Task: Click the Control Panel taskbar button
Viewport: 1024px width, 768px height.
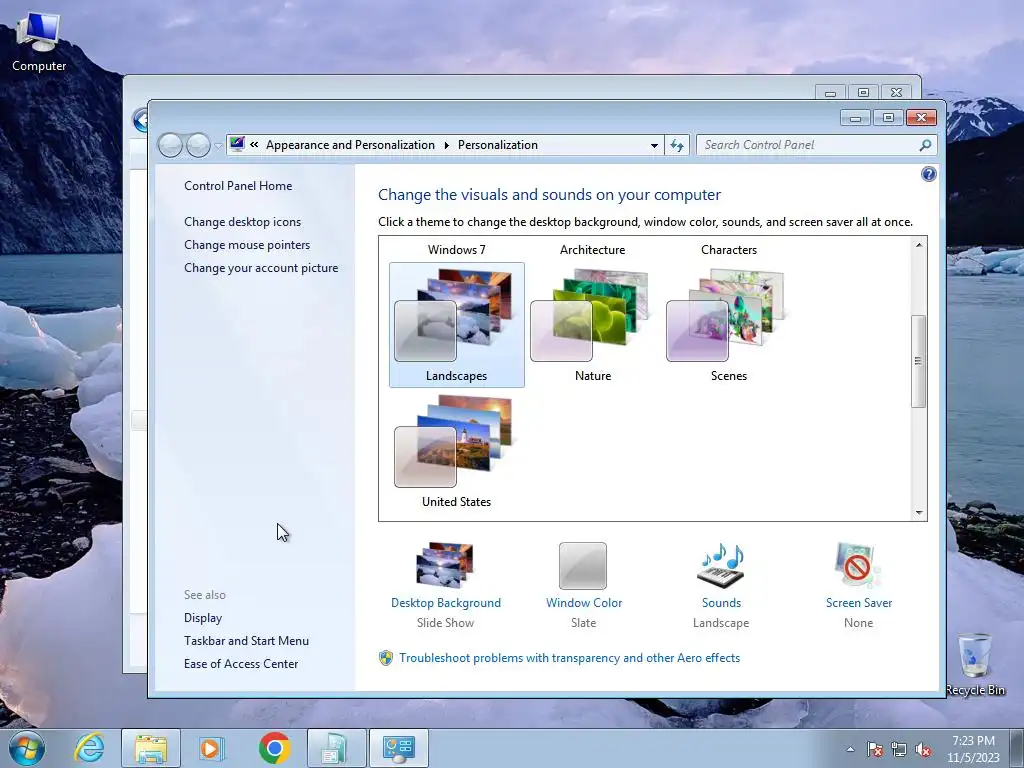Action: (x=399, y=748)
